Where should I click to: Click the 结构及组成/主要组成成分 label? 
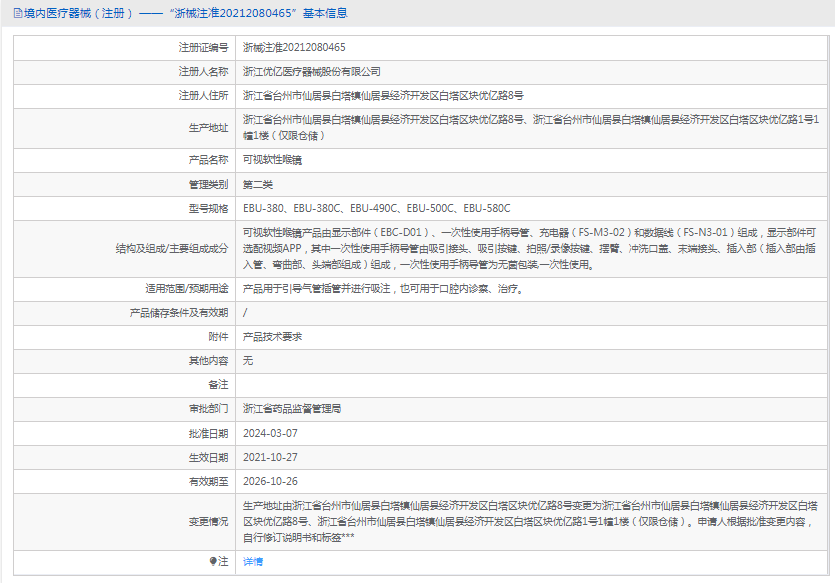(172, 248)
